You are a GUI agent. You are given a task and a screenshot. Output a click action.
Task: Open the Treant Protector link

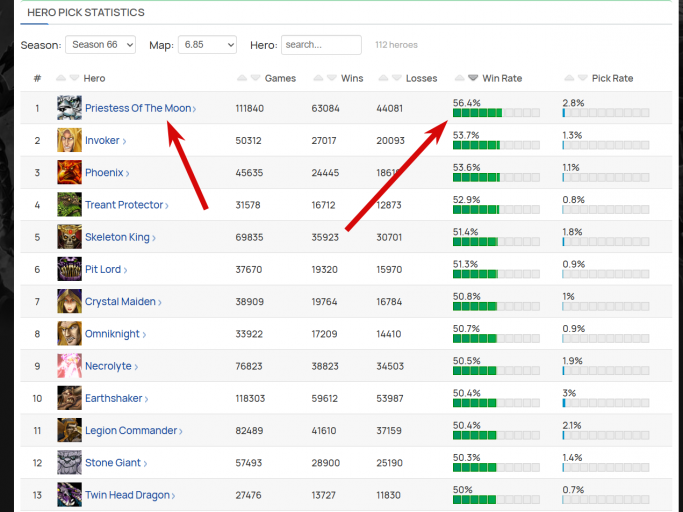(127, 205)
